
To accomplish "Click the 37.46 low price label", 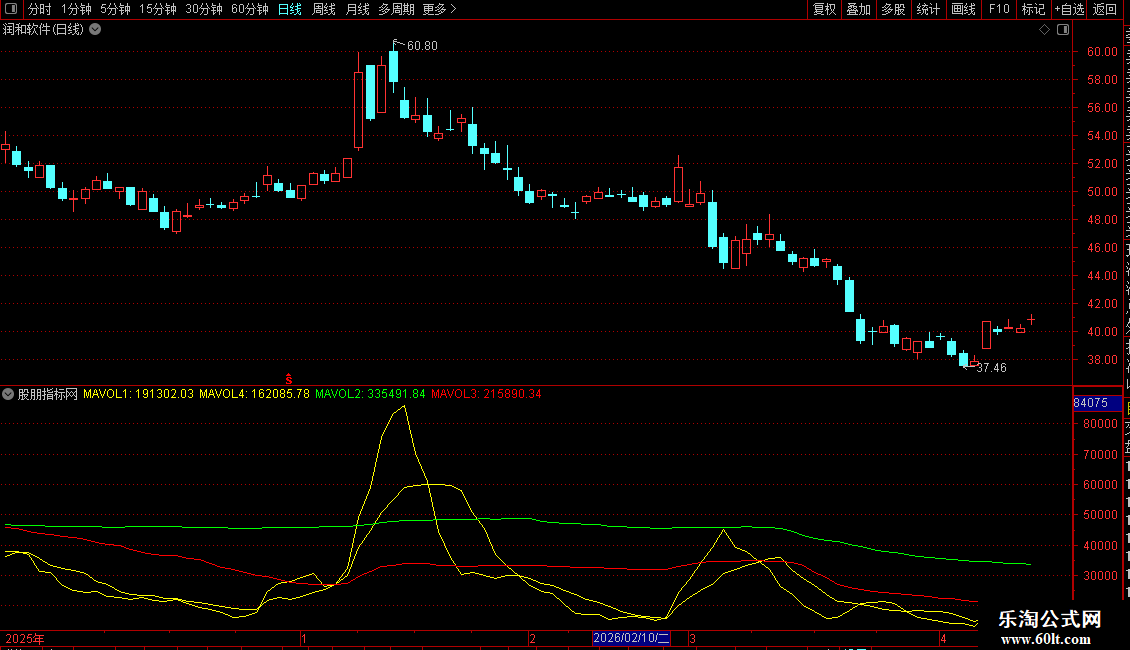I will pos(992,368).
